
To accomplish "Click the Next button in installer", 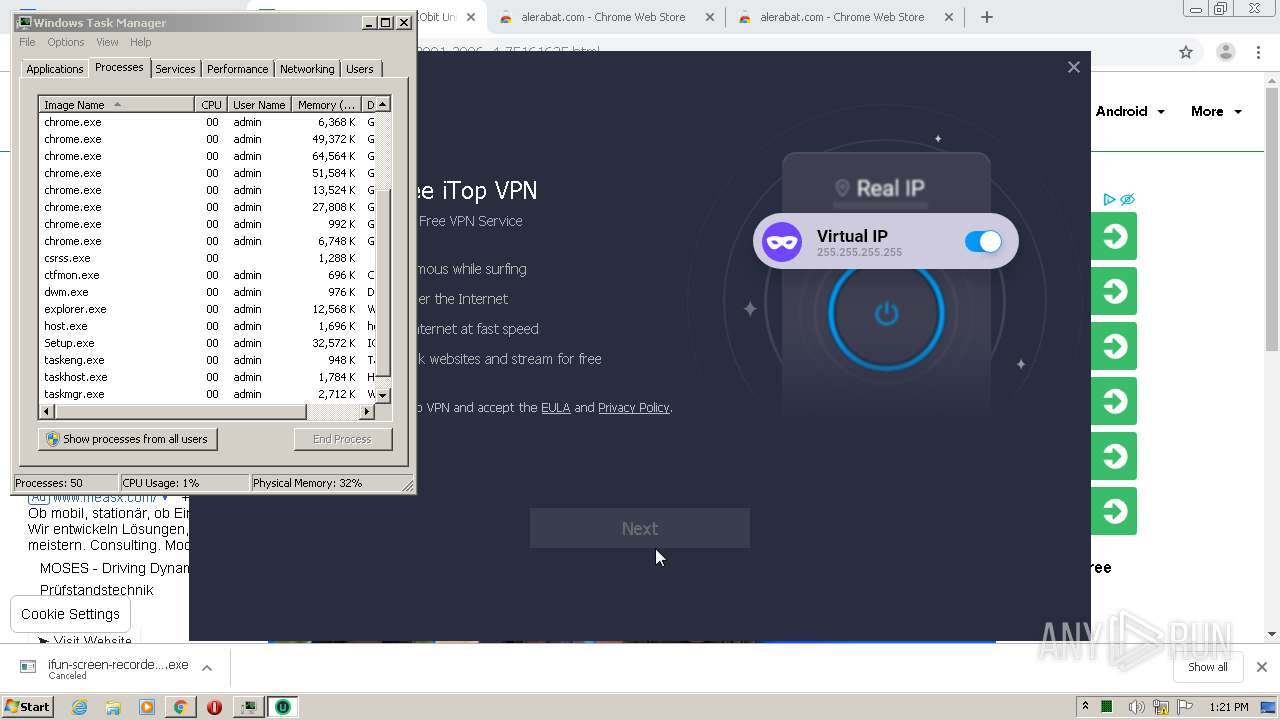I will pyautogui.click(x=640, y=528).
